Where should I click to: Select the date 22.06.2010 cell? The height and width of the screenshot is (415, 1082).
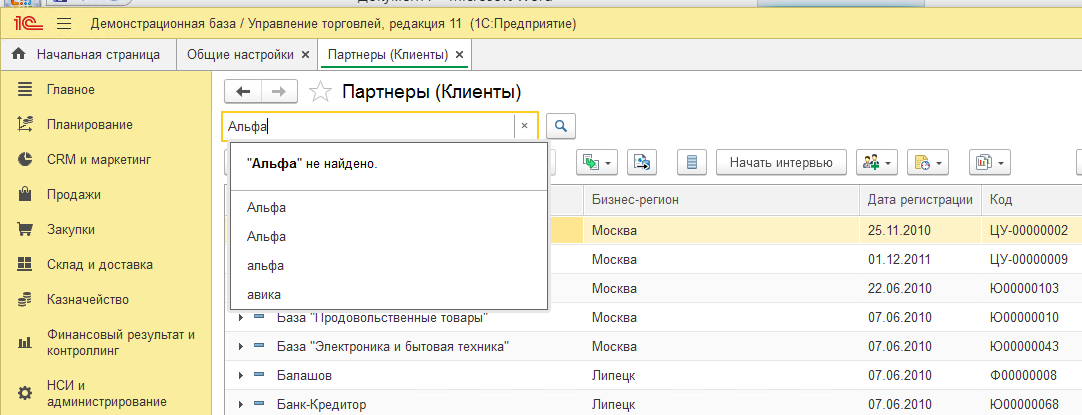920,289
